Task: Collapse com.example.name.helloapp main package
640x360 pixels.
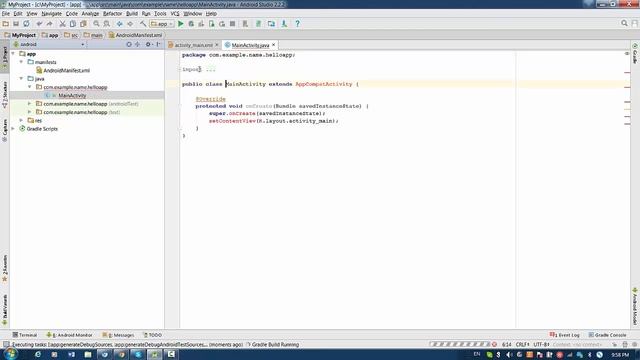Action: click(29, 87)
